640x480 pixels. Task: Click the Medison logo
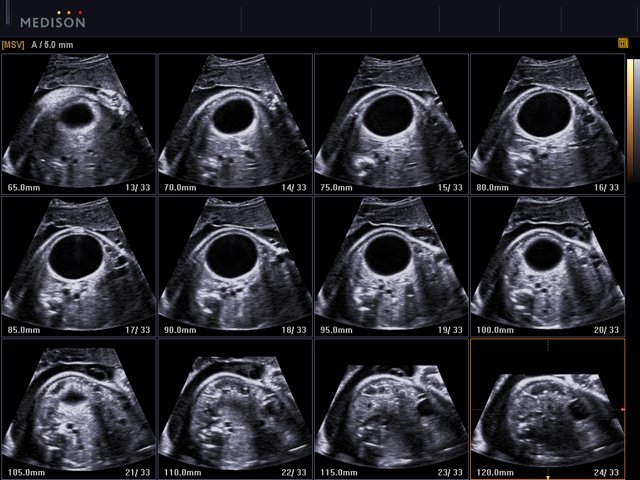[x=52, y=19]
